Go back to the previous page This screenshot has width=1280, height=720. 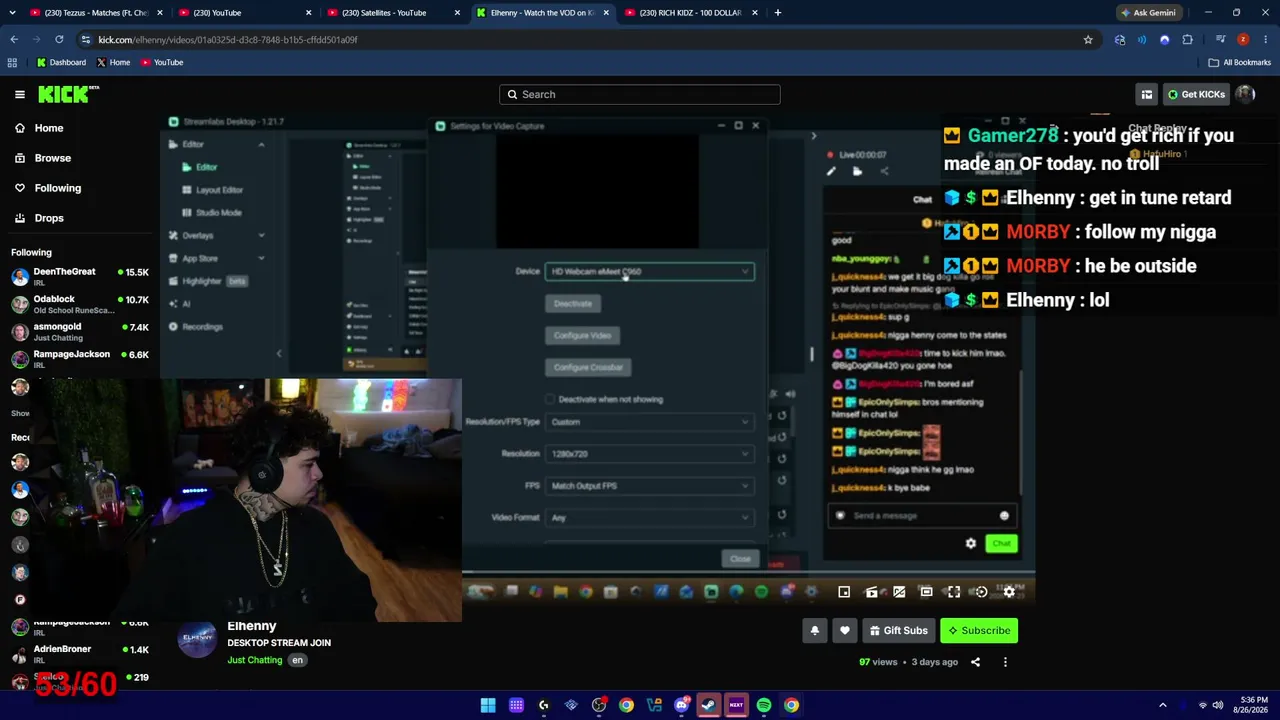pos(14,40)
